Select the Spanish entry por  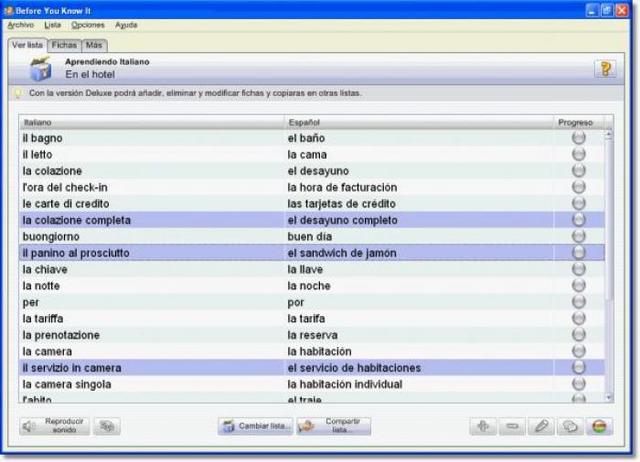click(296, 303)
